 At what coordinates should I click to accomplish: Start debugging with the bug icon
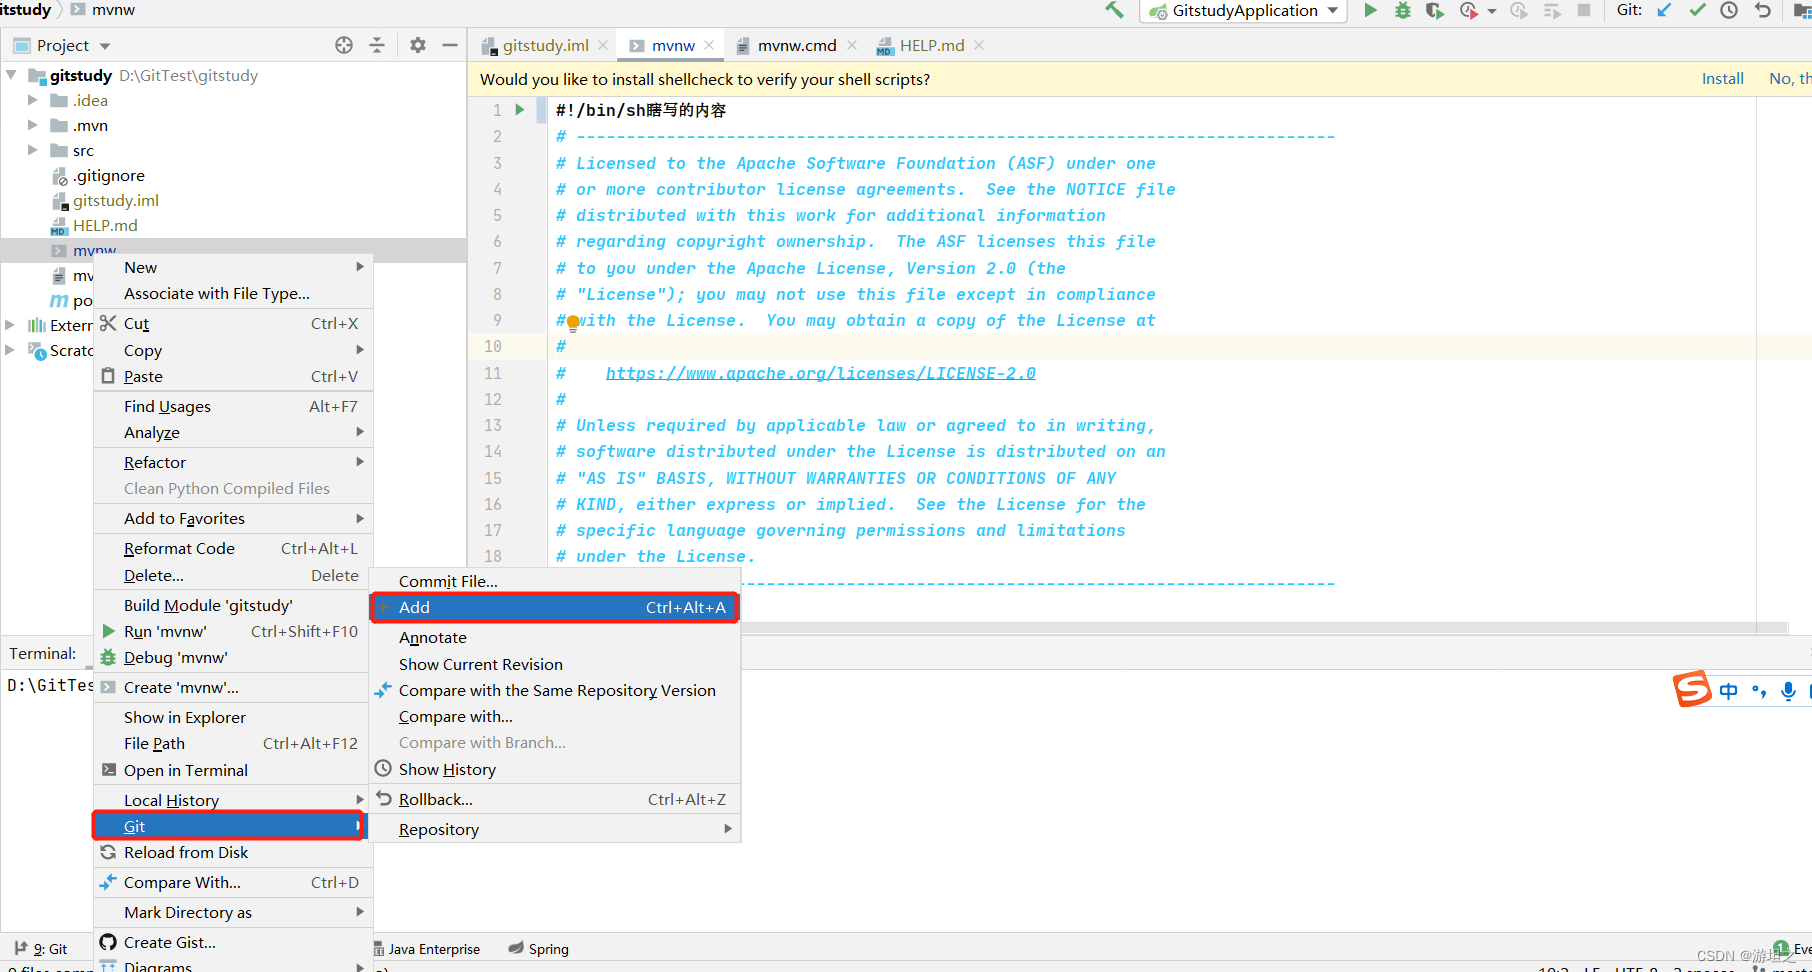click(1403, 10)
